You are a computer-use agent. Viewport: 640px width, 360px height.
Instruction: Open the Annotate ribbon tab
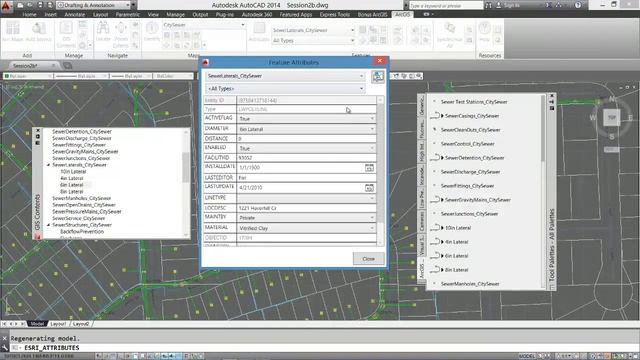point(75,14)
